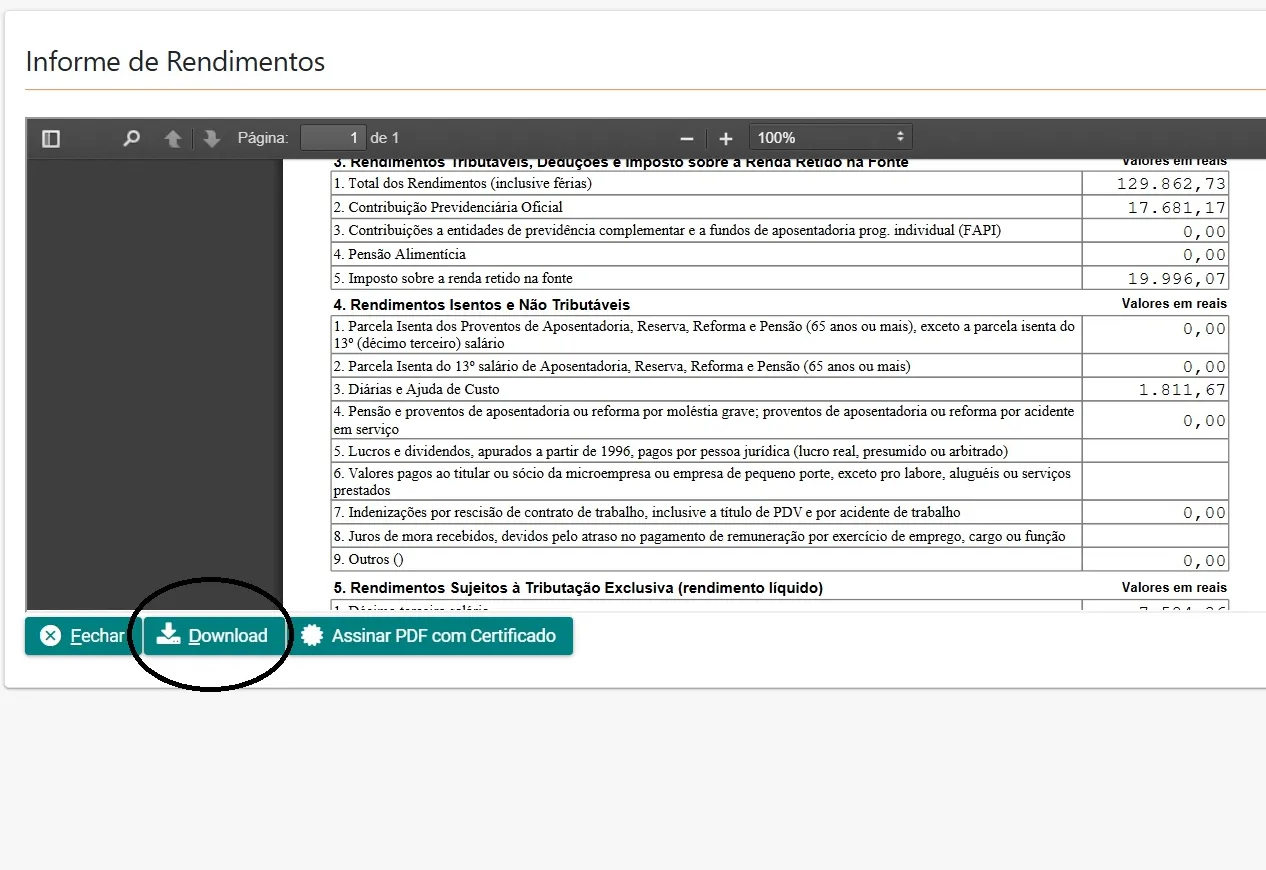Navigate to the next page
The image size is (1266, 870).
coord(210,137)
